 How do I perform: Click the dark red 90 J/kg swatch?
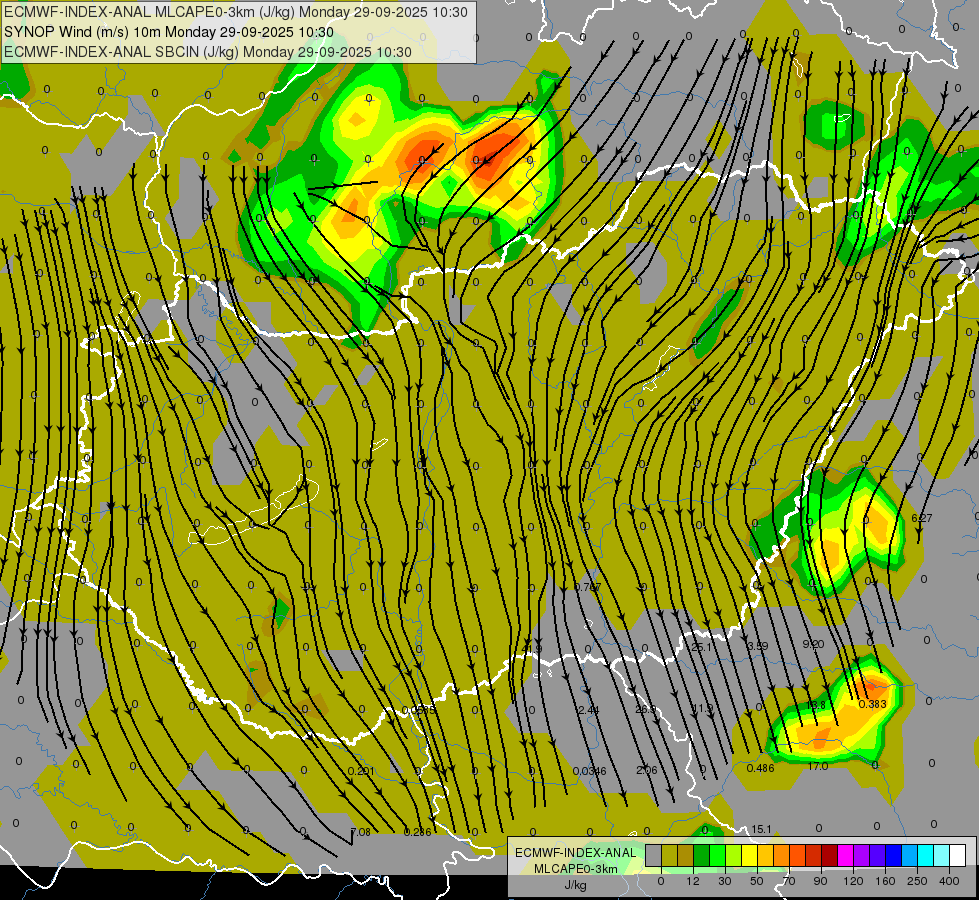point(829,855)
